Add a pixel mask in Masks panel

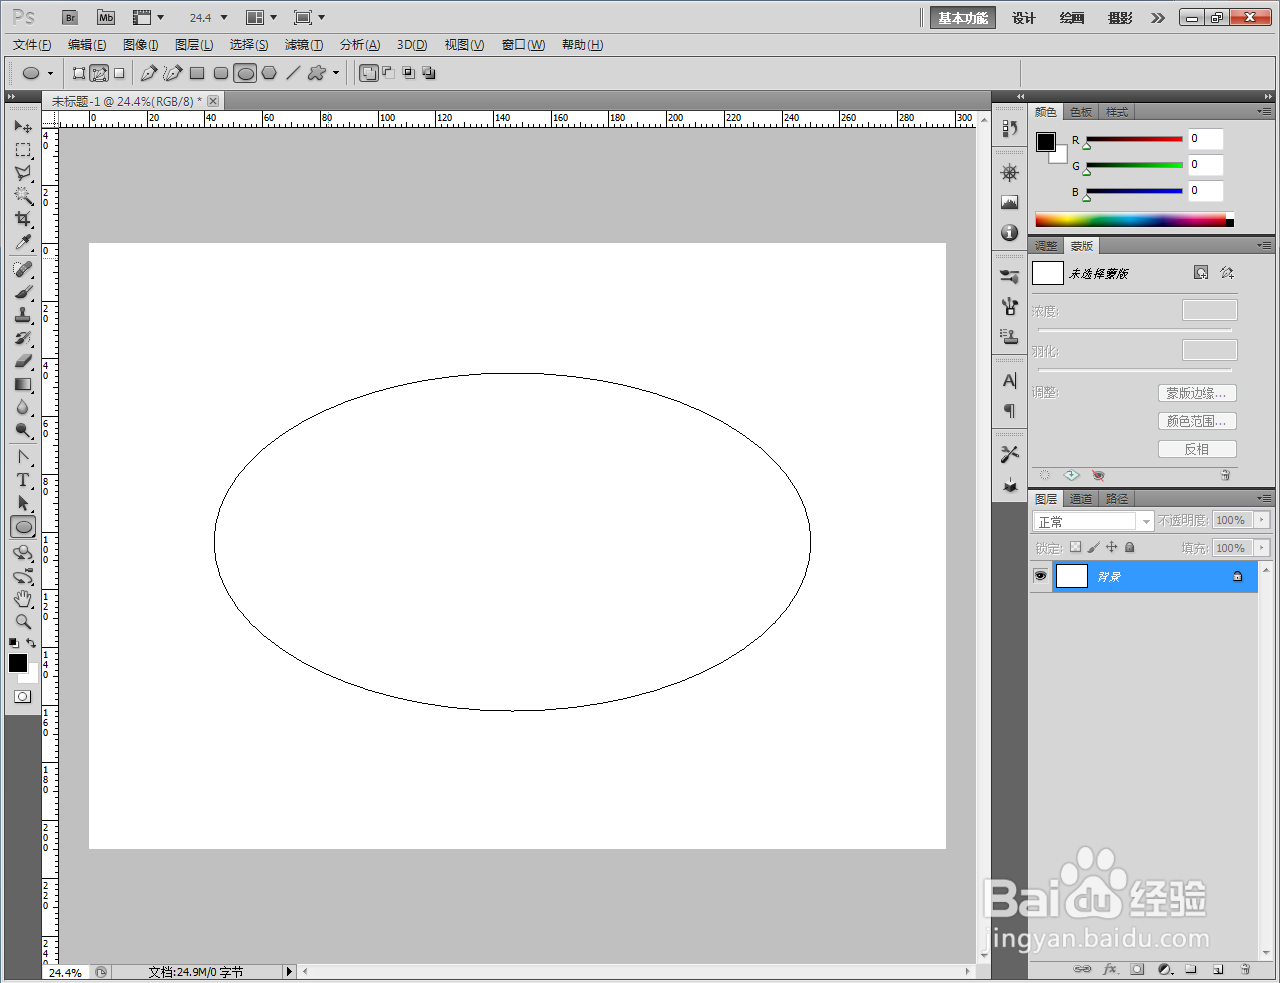pos(1201,273)
